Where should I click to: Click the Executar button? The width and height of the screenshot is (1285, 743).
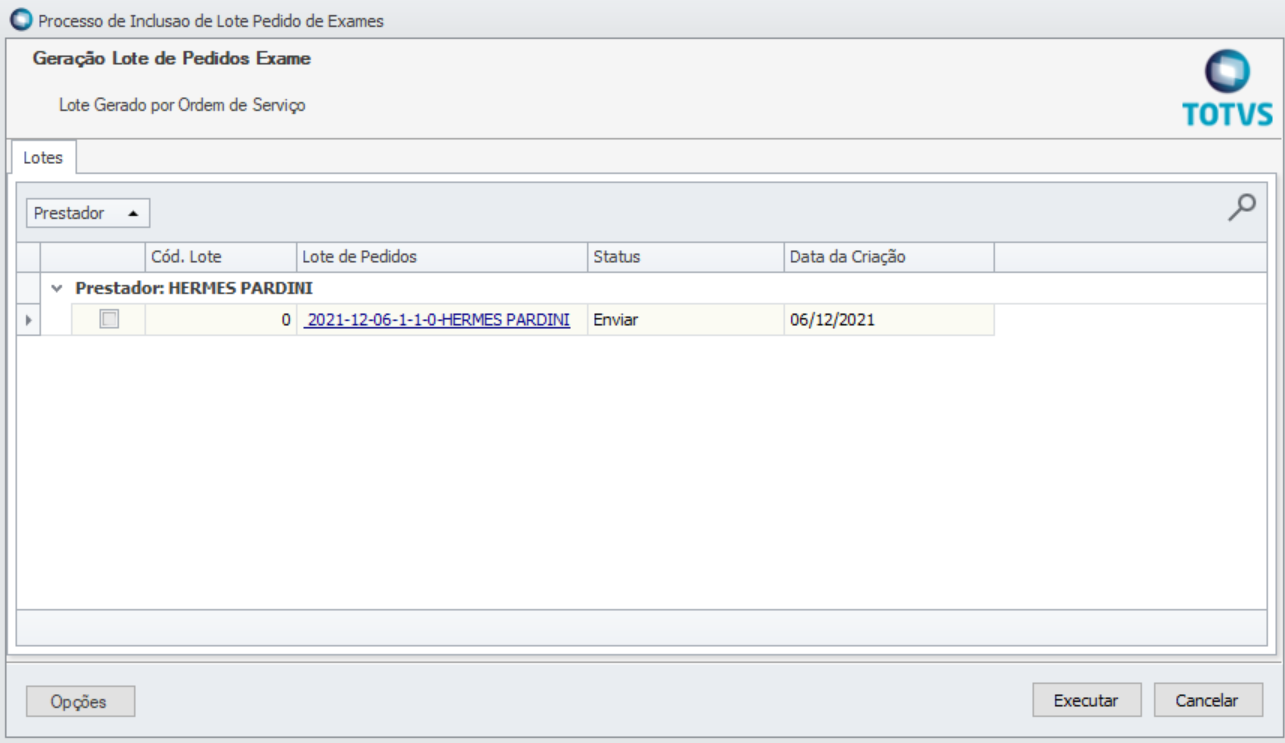tap(1086, 701)
